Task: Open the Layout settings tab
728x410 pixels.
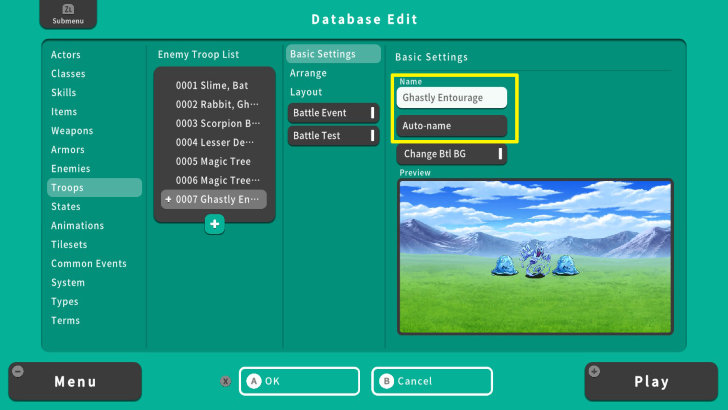Action: (x=306, y=92)
